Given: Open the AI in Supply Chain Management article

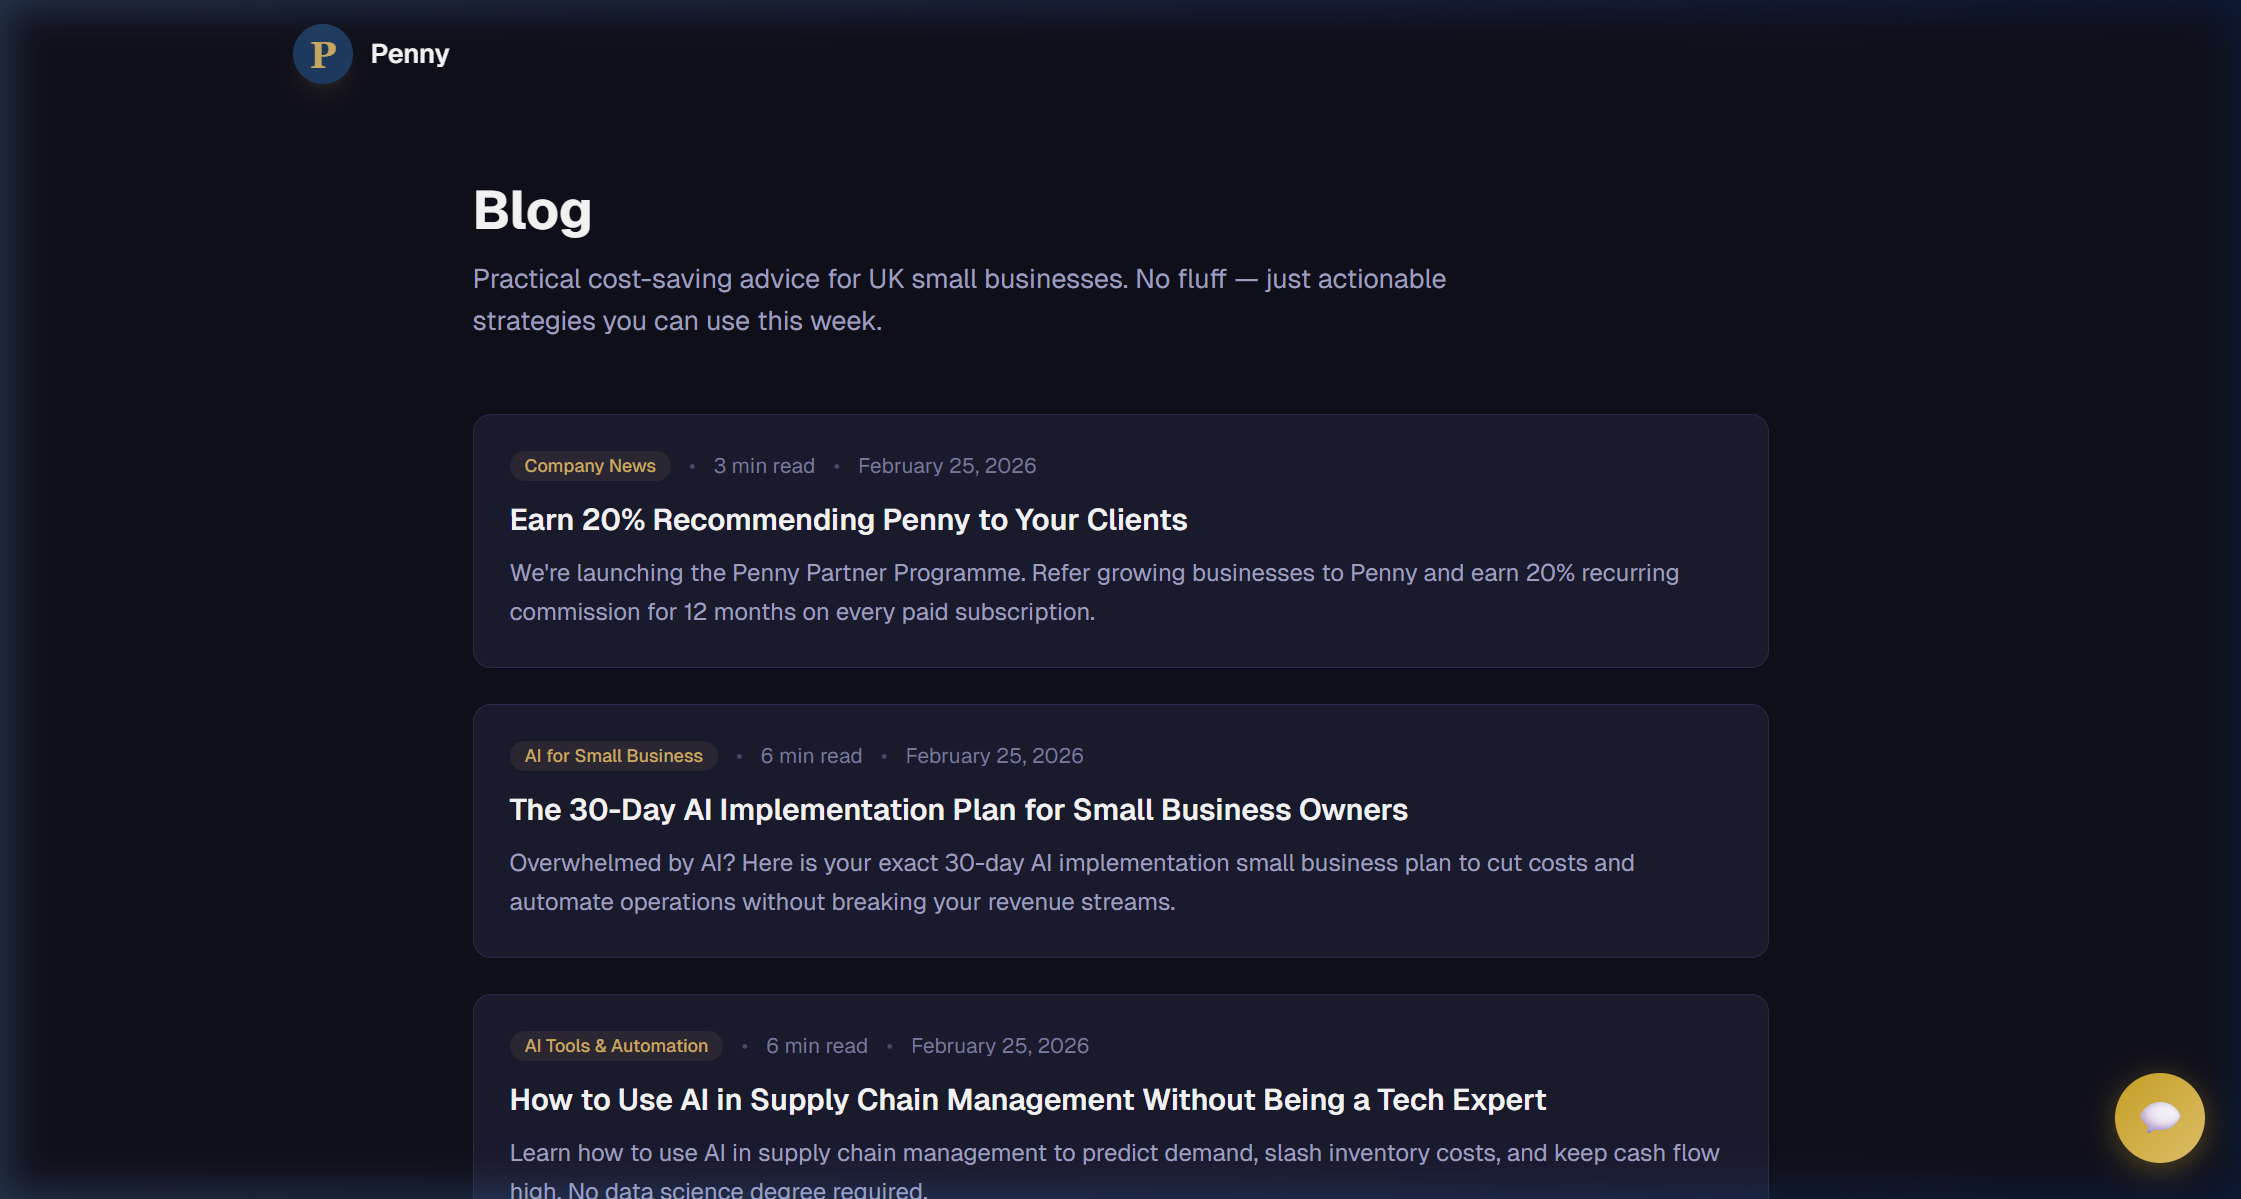Looking at the screenshot, I should coord(1027,1099).
